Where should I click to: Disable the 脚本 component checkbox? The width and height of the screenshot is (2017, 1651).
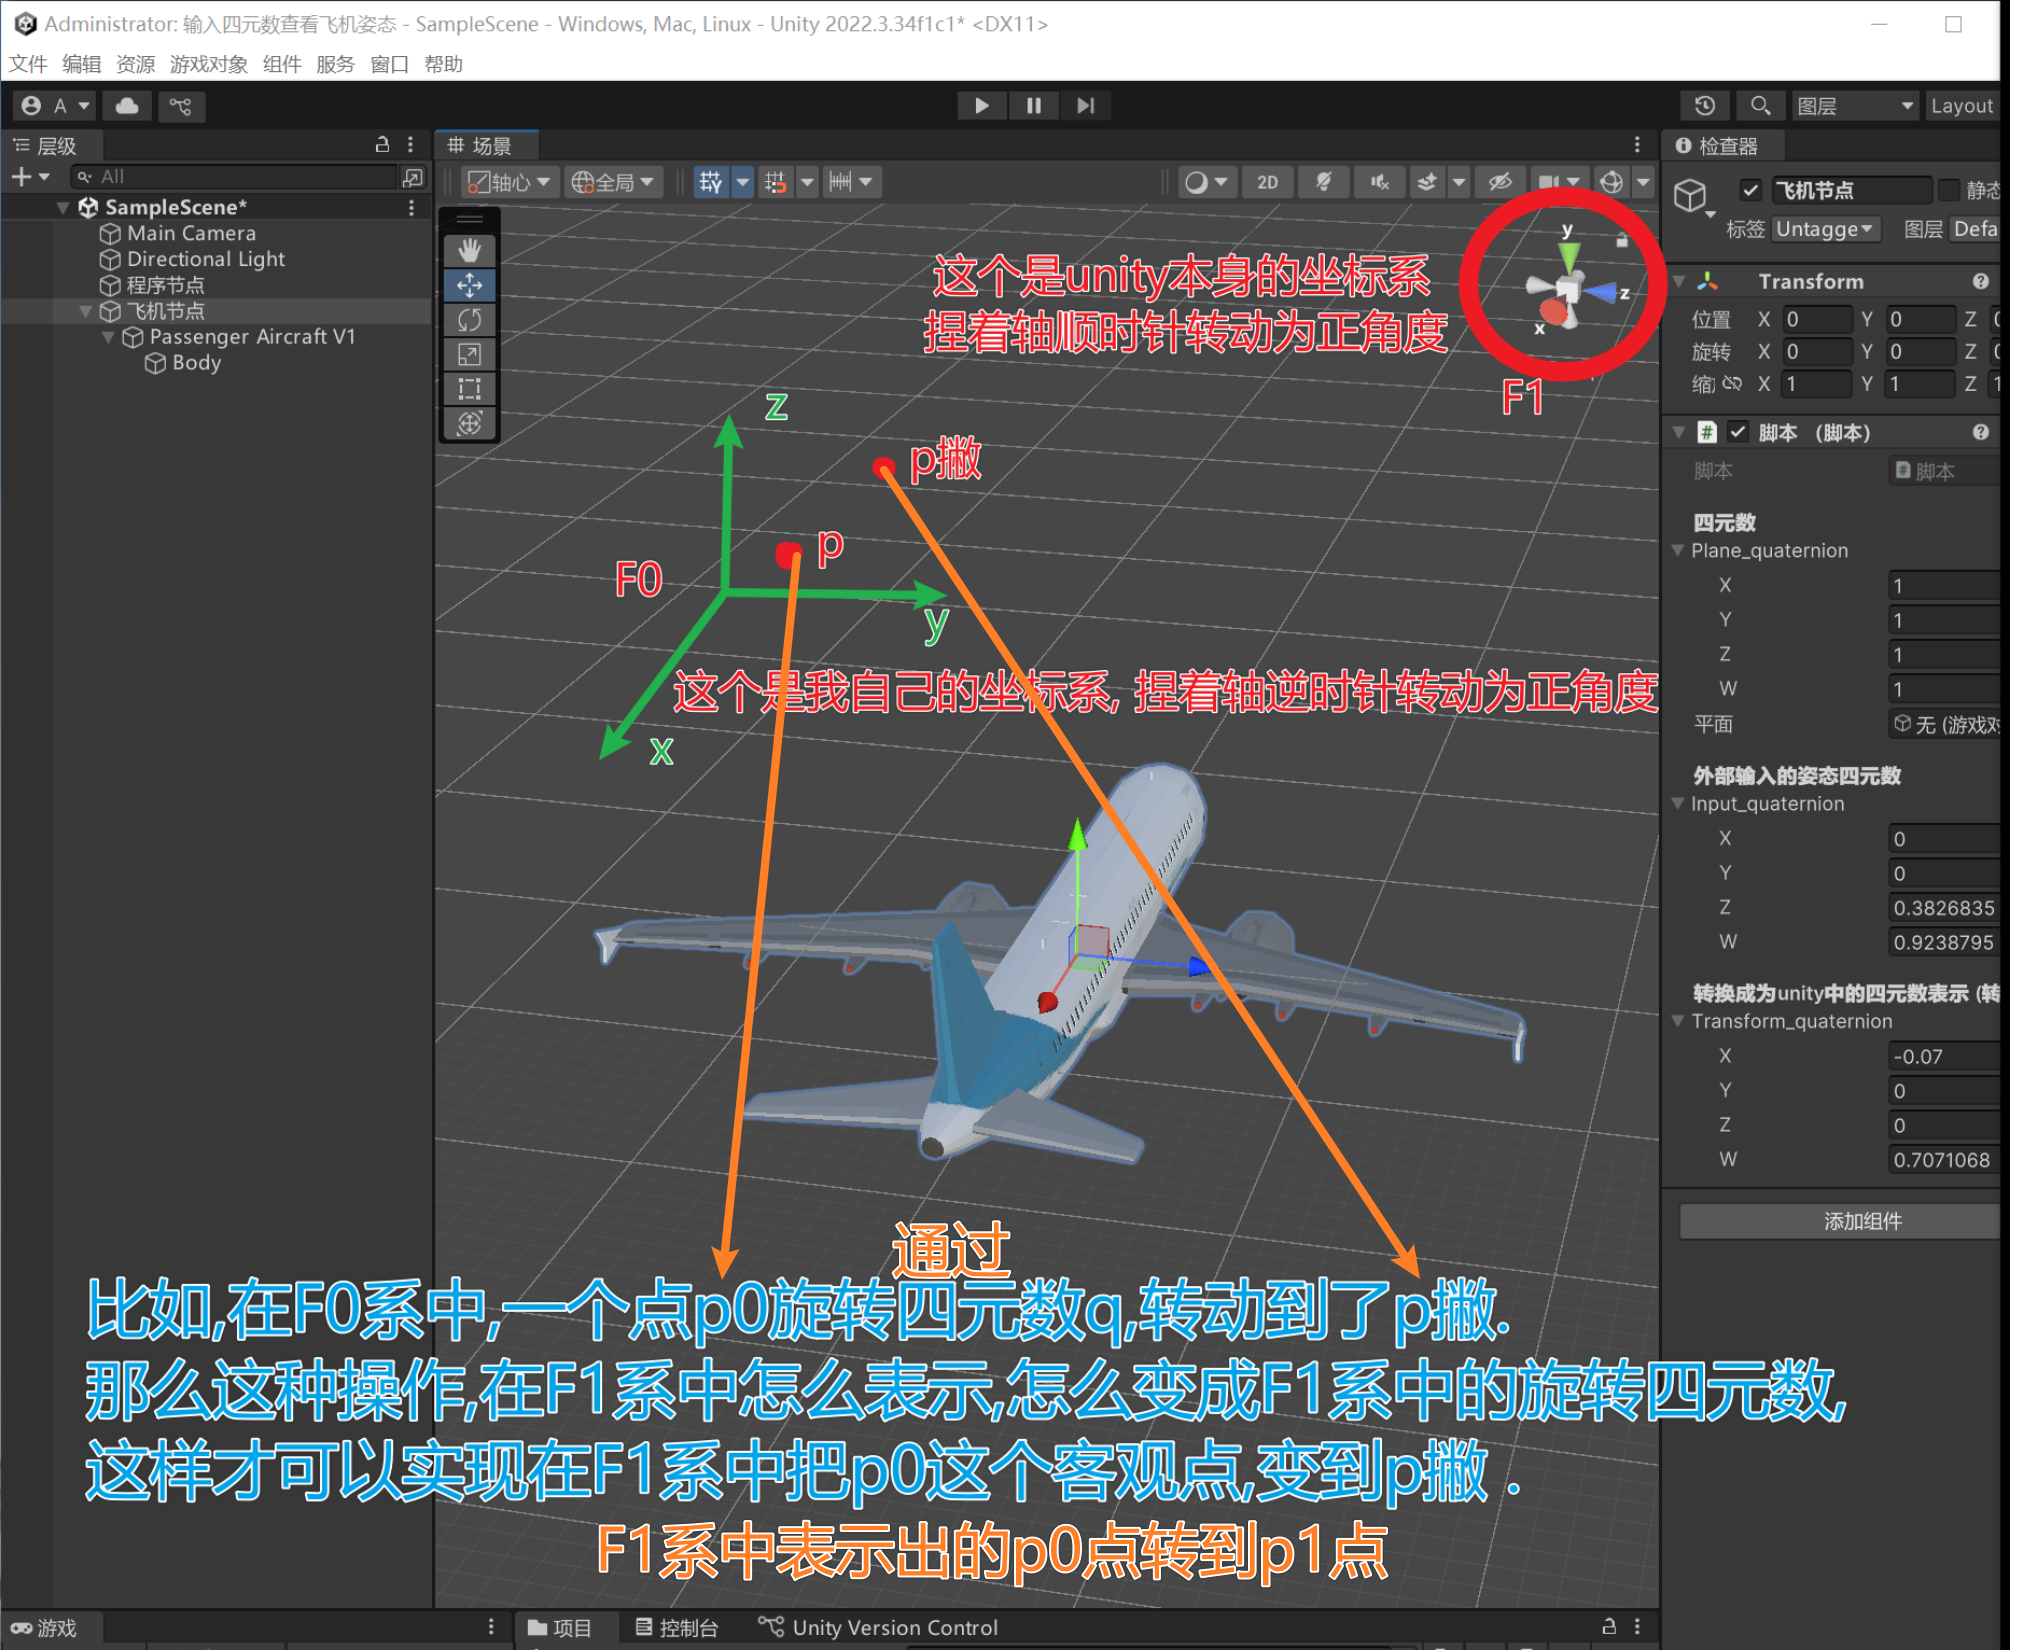tap(1738, 432)
